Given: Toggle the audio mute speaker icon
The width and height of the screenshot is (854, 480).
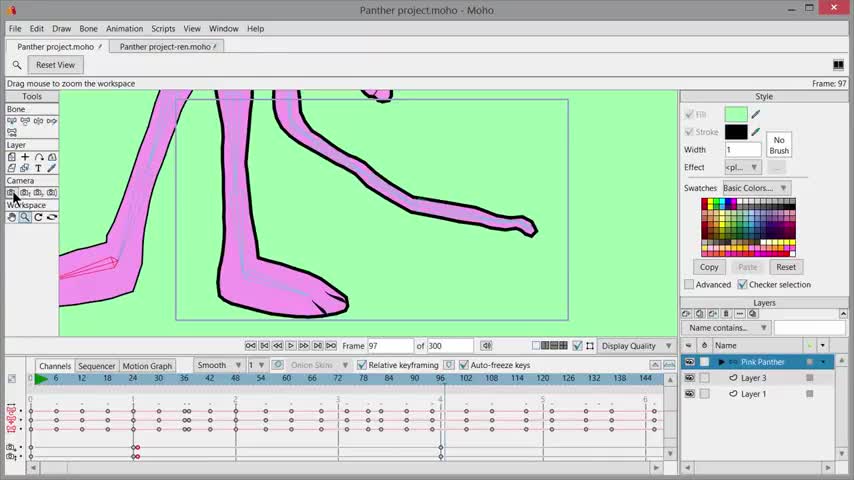Looking at the screenshot, I should coord(486,346).
